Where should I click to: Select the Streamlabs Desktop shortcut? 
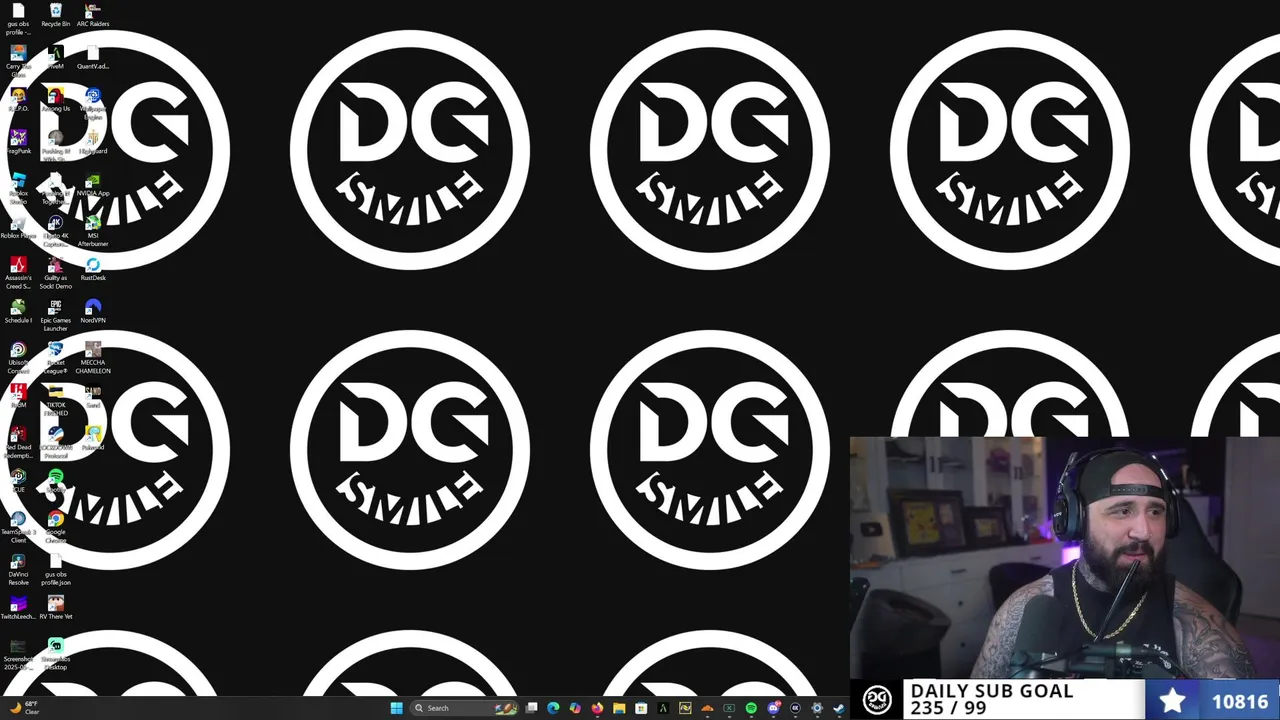[56, 654]
